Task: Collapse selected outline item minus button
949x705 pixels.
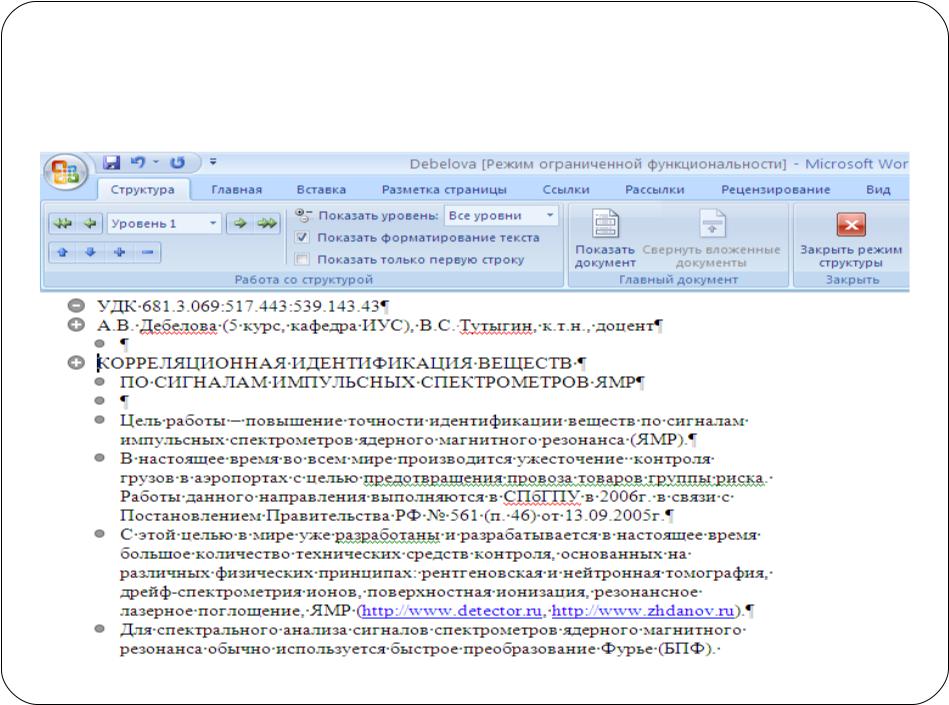Action: pyautogui.click(x=147, y=252)
